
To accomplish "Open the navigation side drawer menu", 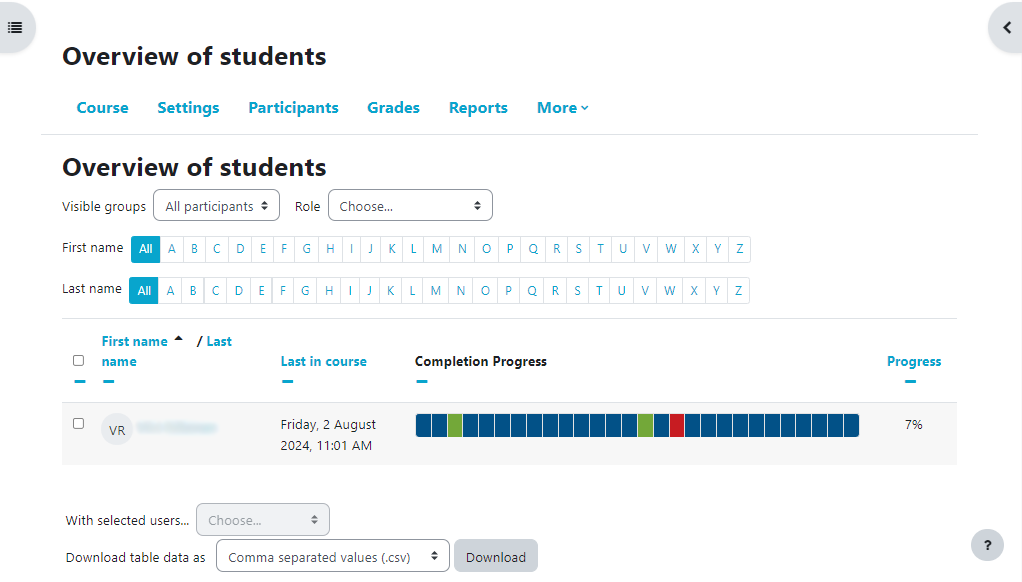I will coord(14,27).
